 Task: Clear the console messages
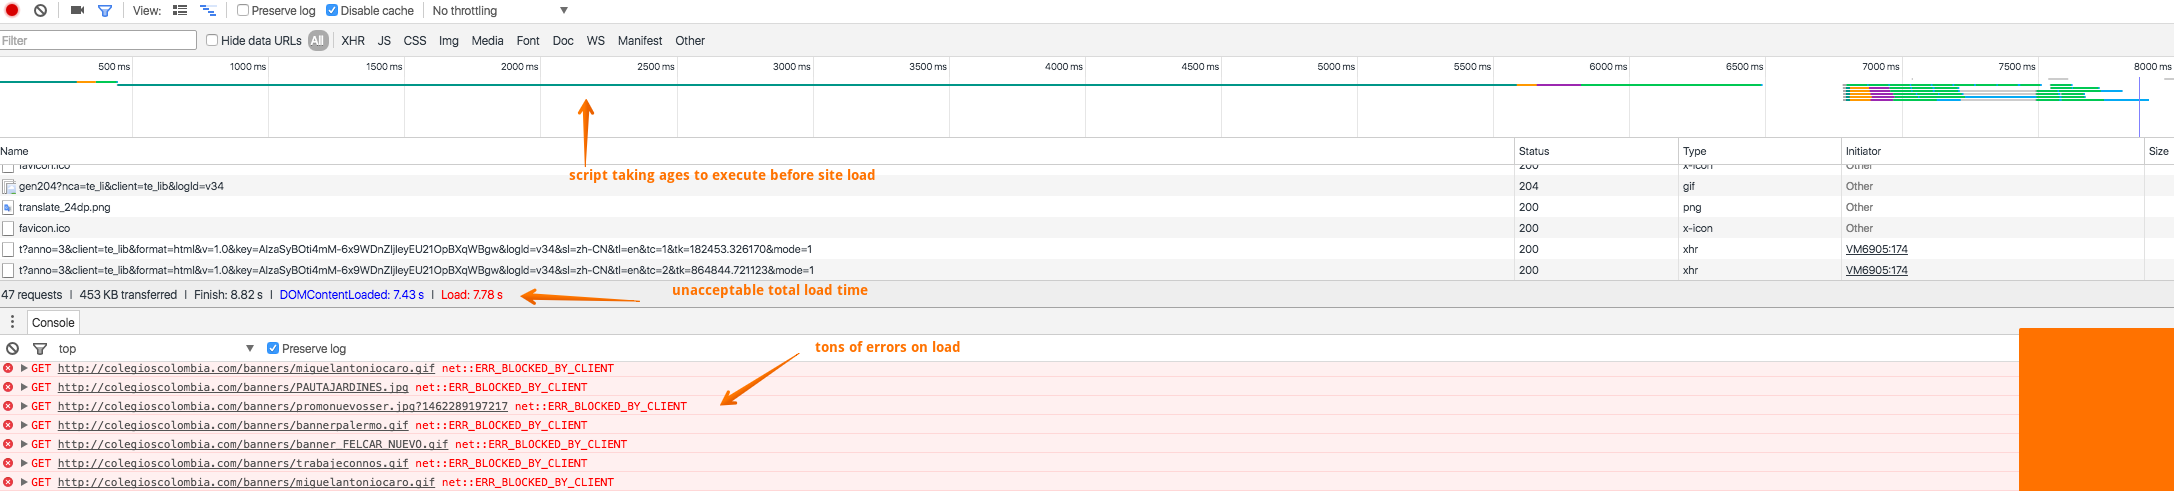pos(12,348)
